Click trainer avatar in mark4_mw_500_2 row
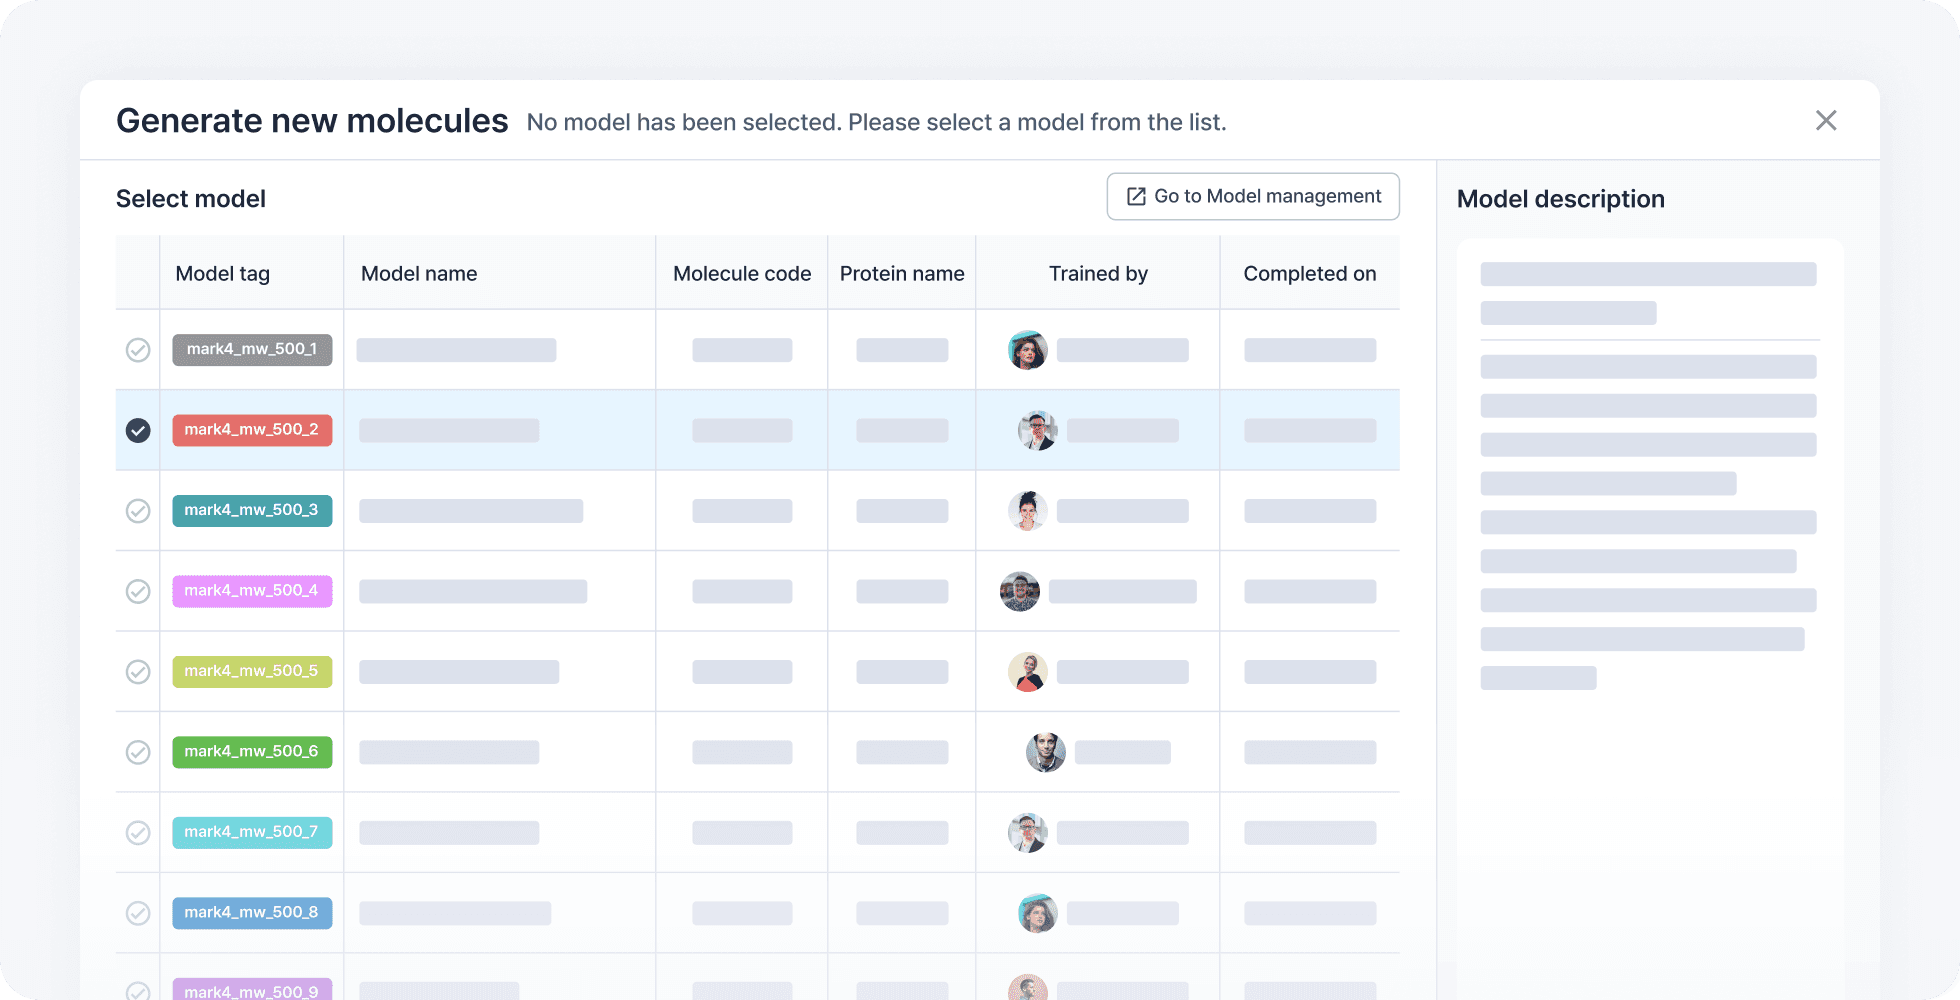Image resolution: width=1960 pixels, height=1000 pixels. click(1038, 430)
